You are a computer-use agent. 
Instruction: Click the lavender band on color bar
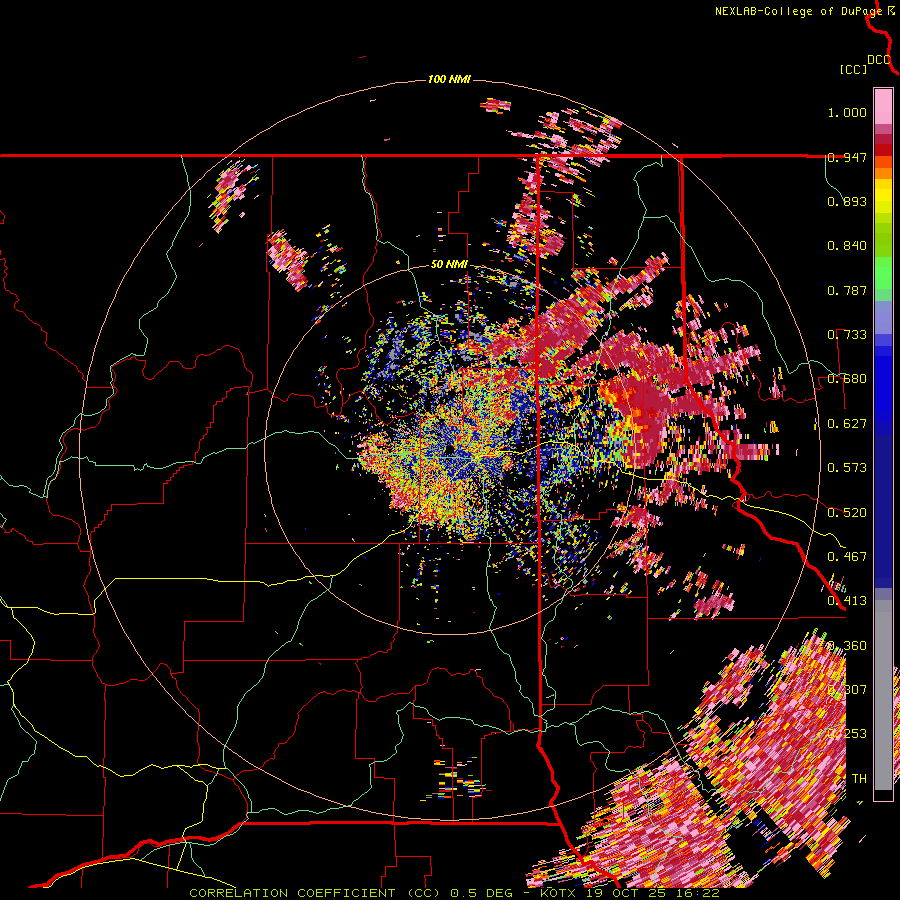tap(883, 317)
